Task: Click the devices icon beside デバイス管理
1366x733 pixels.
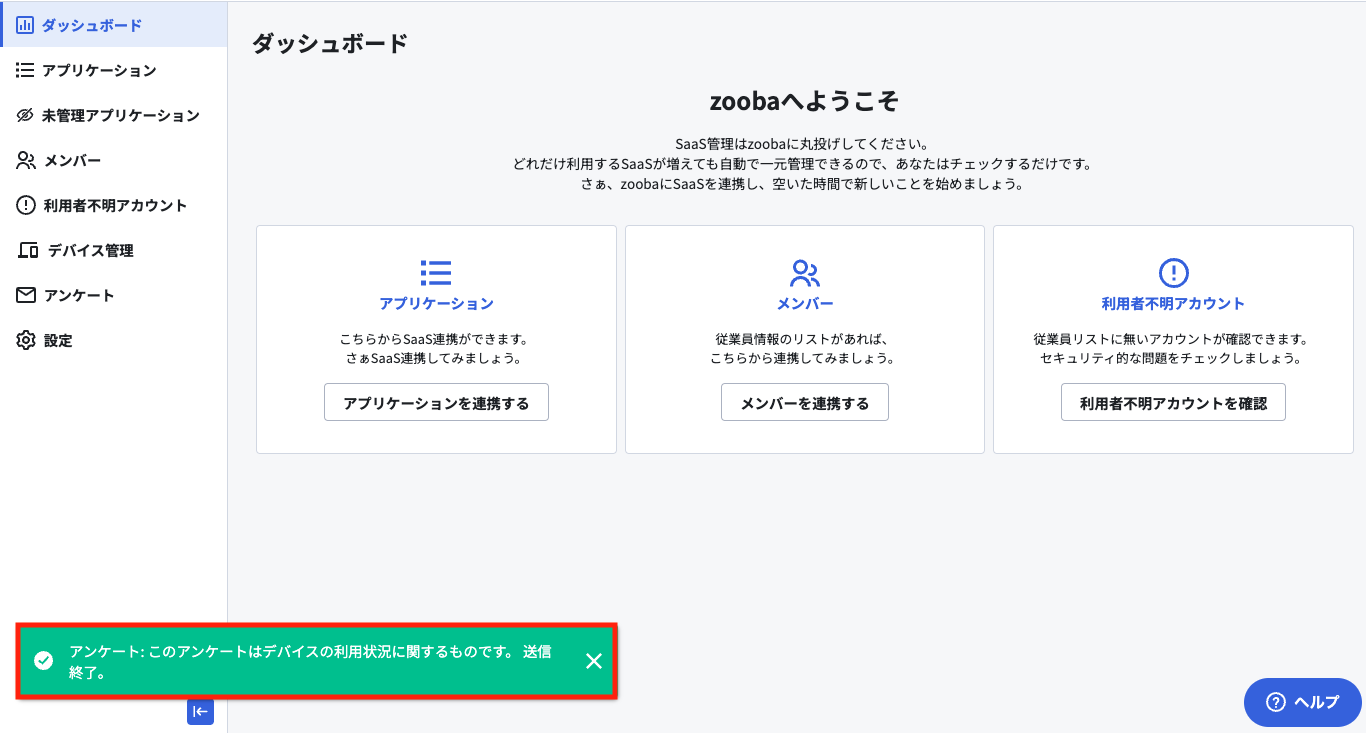Action: [28, 250]
